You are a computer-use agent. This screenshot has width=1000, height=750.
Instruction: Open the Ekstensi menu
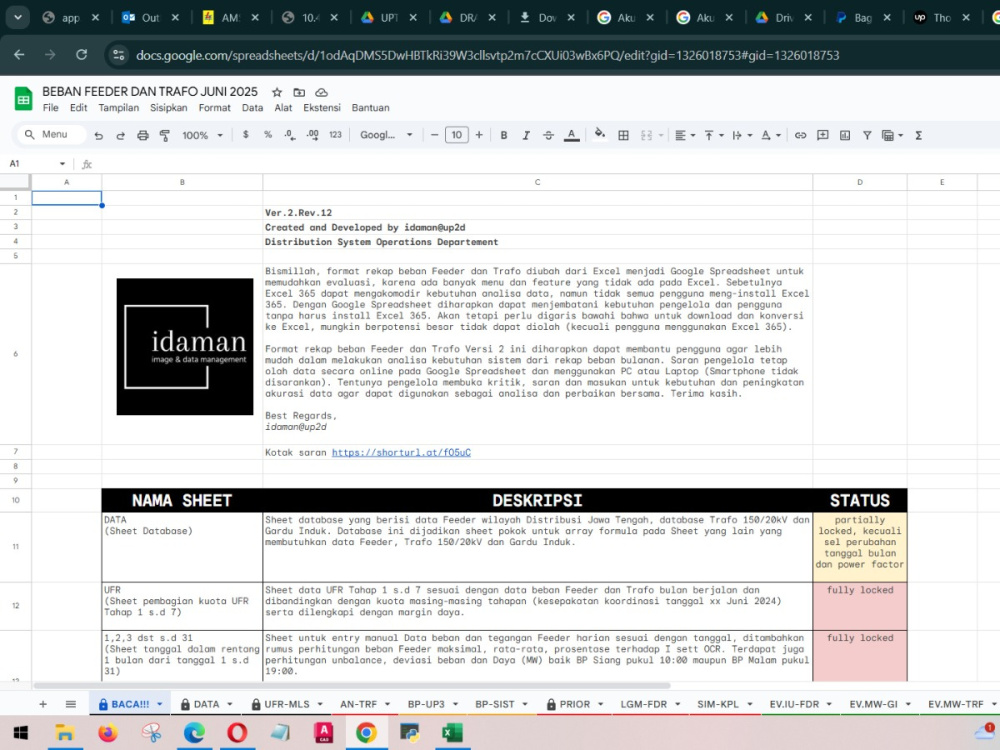click(322, 108)
